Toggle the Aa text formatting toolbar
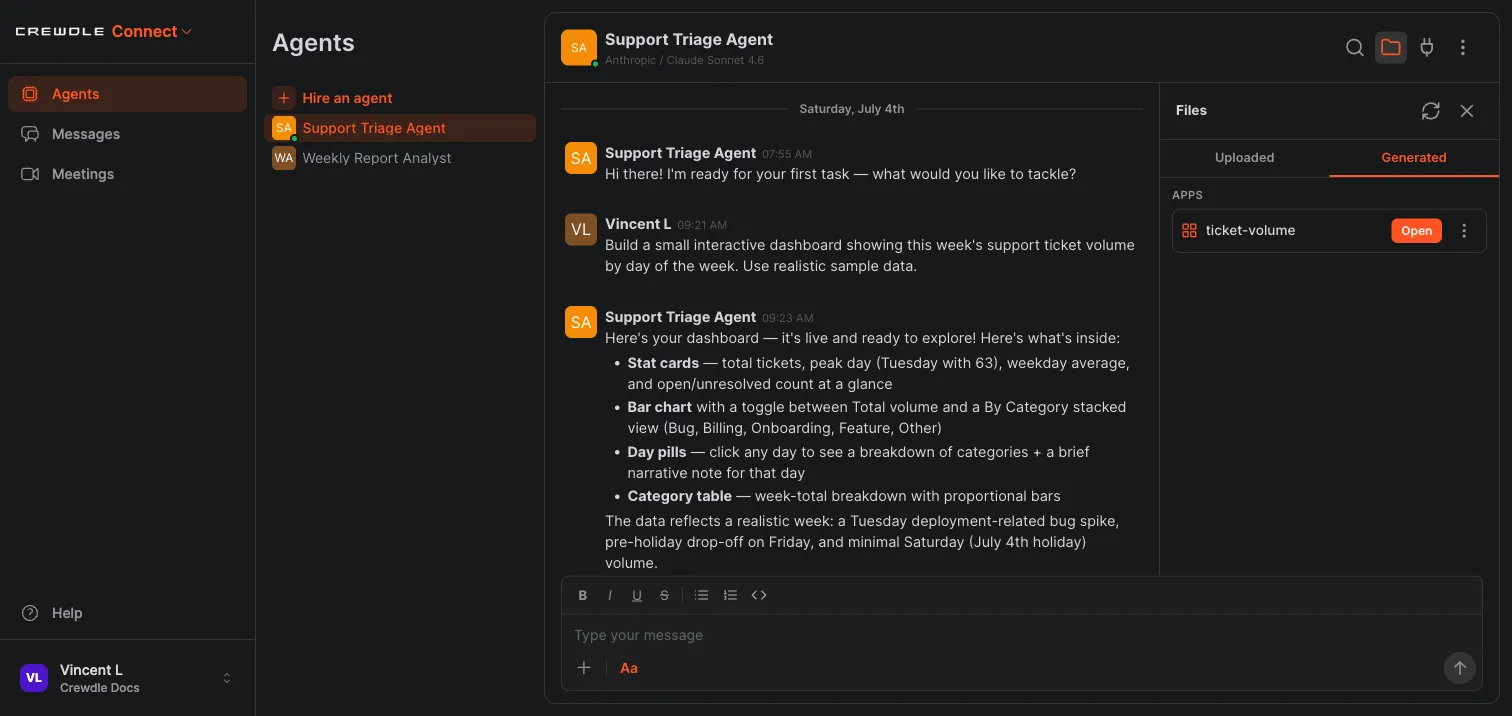 click(x=629, y=668)
